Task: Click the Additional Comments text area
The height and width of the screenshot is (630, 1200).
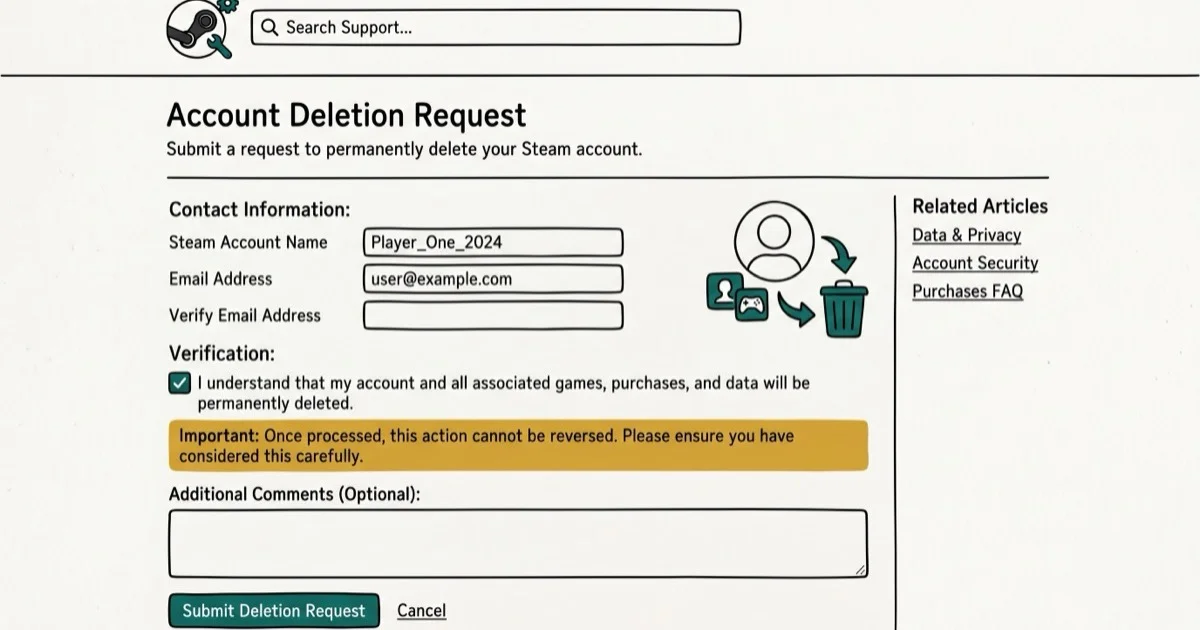Action: [x=518, y=544]
